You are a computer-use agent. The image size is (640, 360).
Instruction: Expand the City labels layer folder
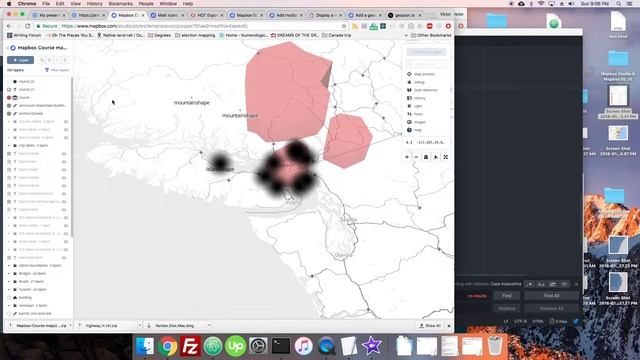click(x=9, y=145)
